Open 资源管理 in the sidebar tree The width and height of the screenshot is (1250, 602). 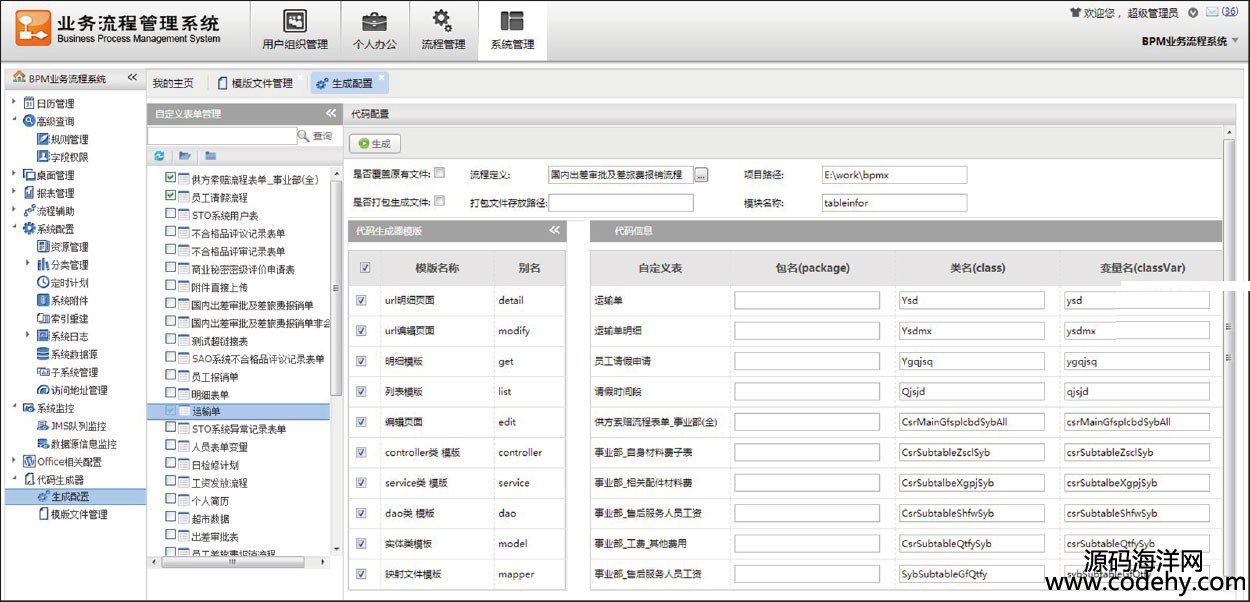(x=62, y=247)
